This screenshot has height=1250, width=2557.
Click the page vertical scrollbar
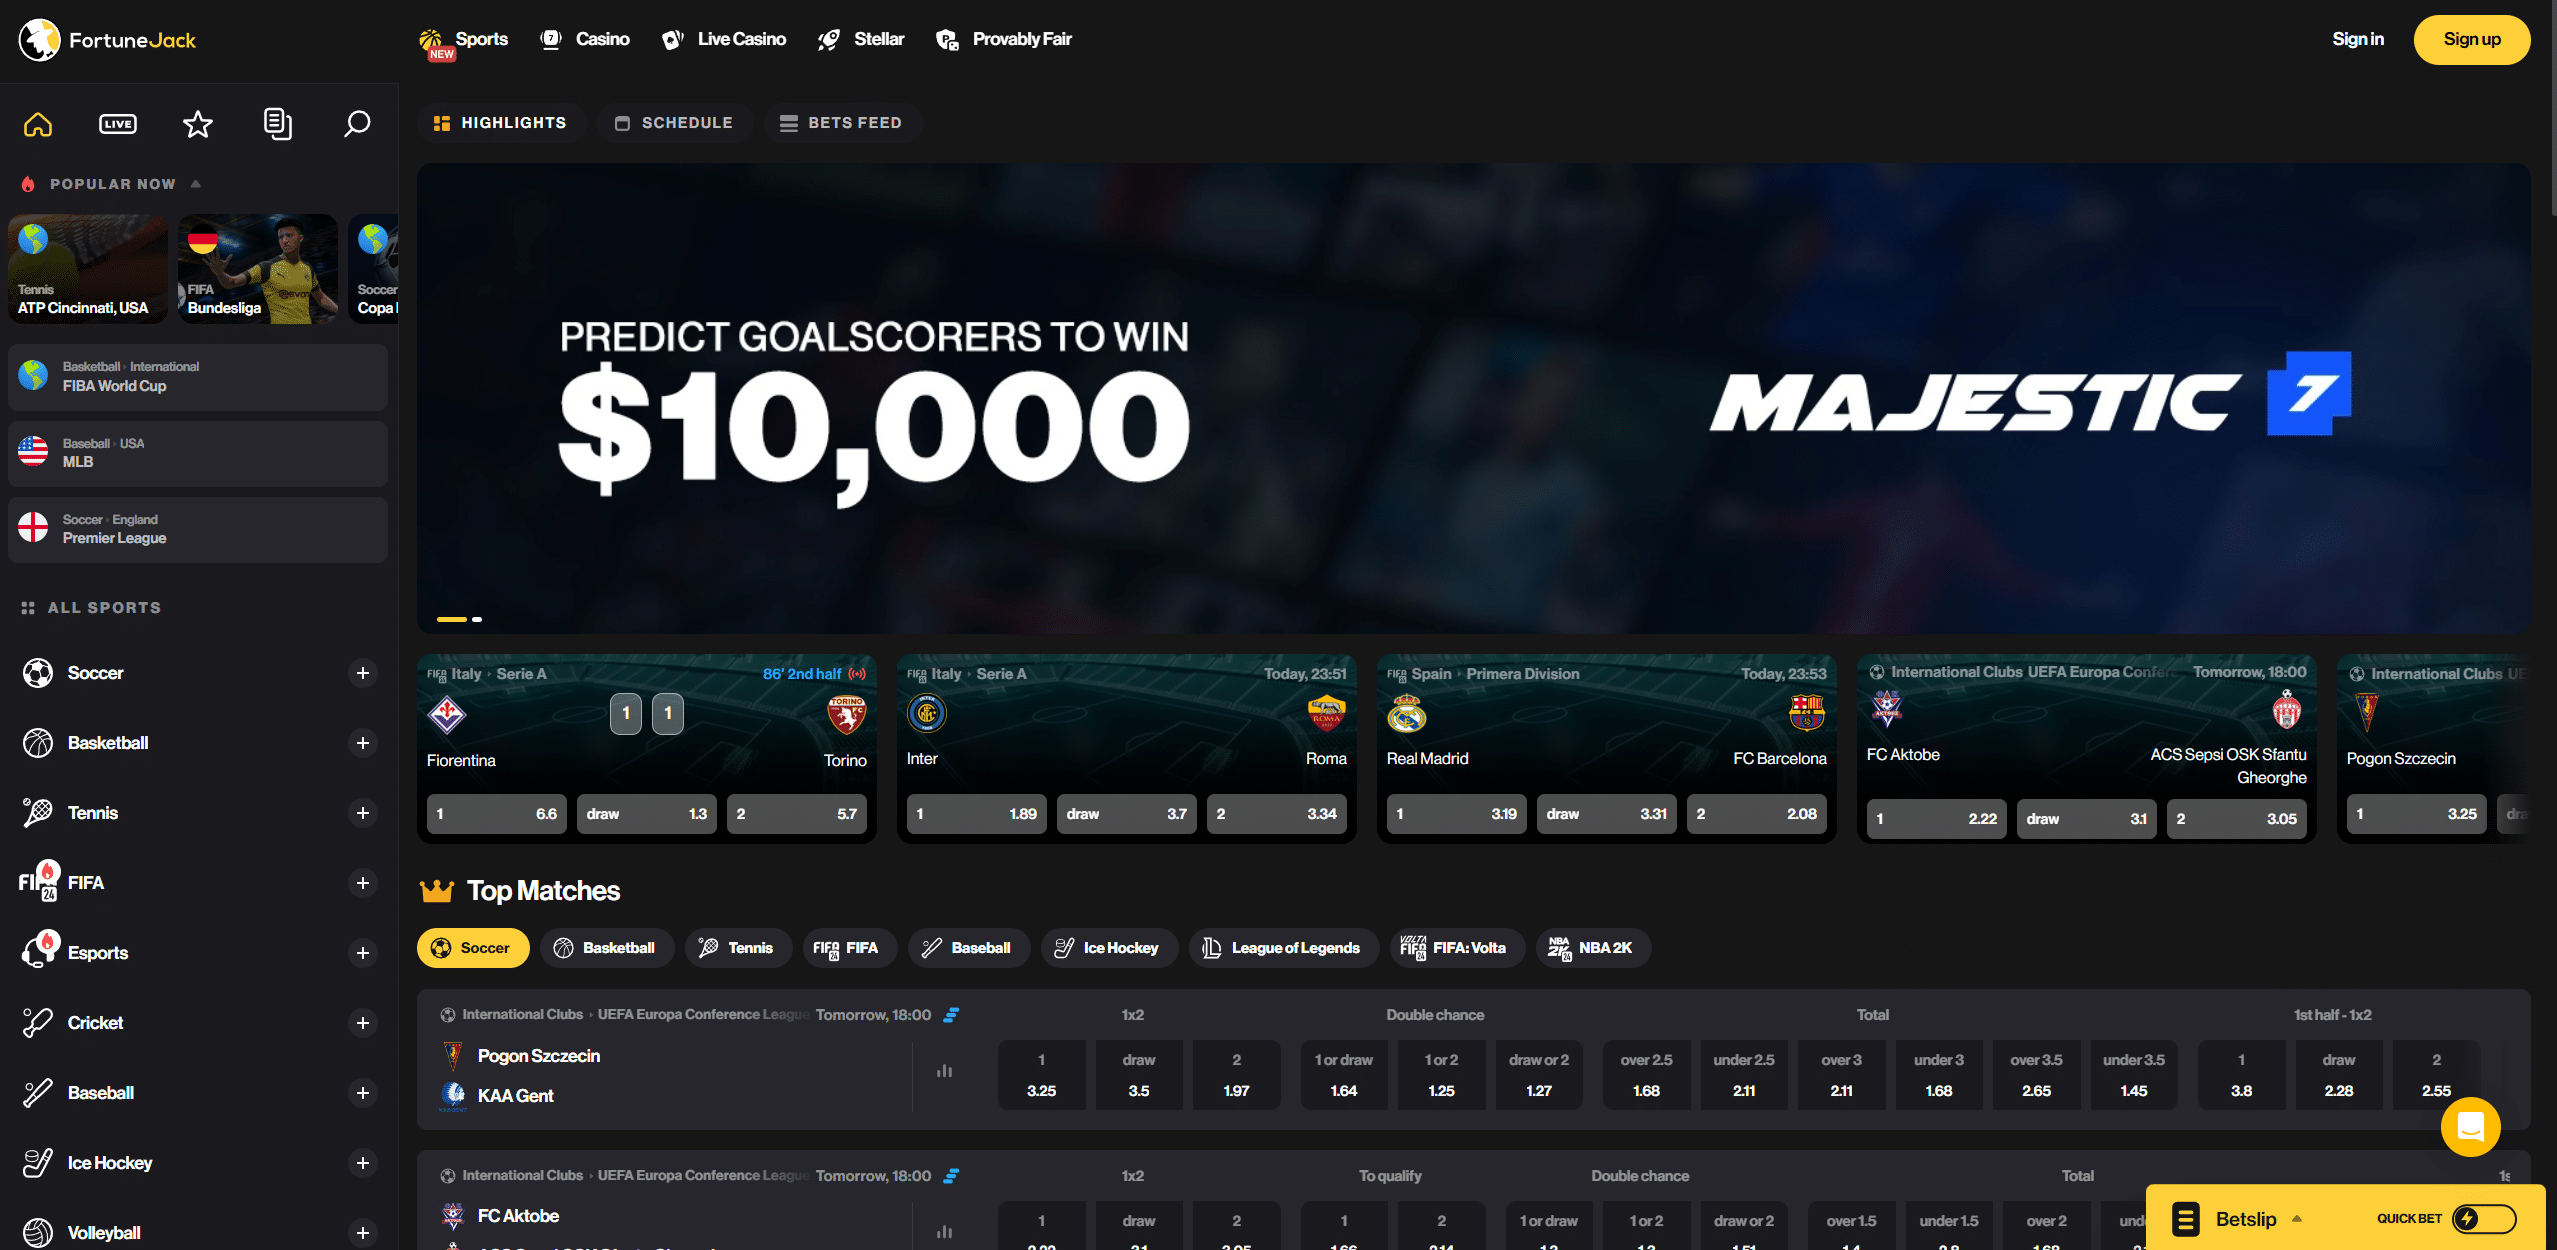click(x=2552, y=110)
